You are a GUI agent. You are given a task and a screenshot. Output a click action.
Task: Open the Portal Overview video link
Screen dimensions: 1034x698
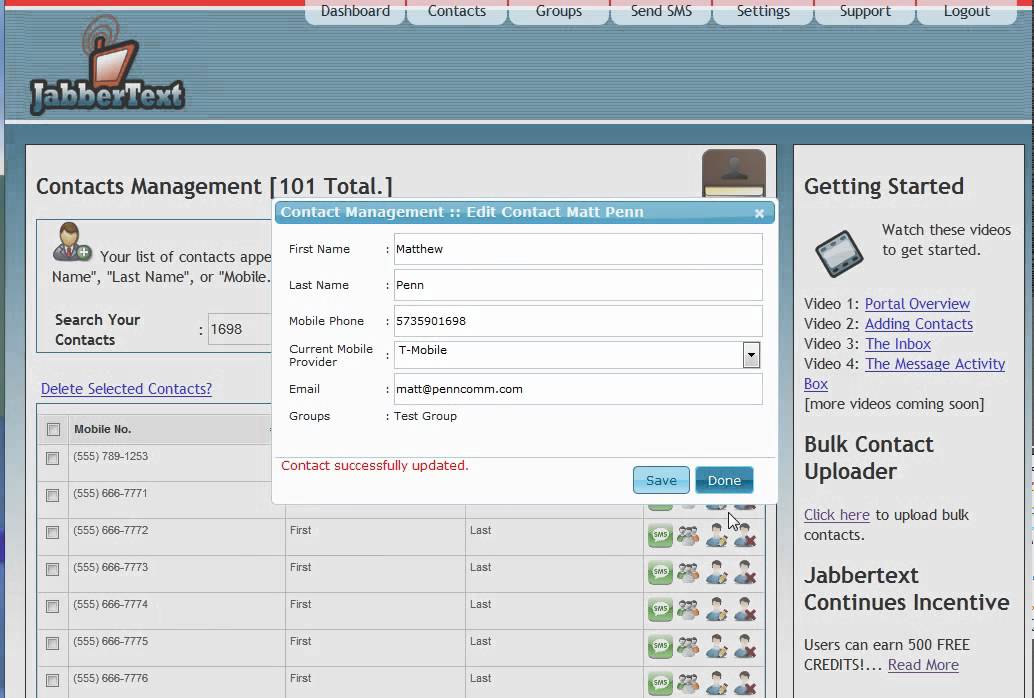(917, 303)
